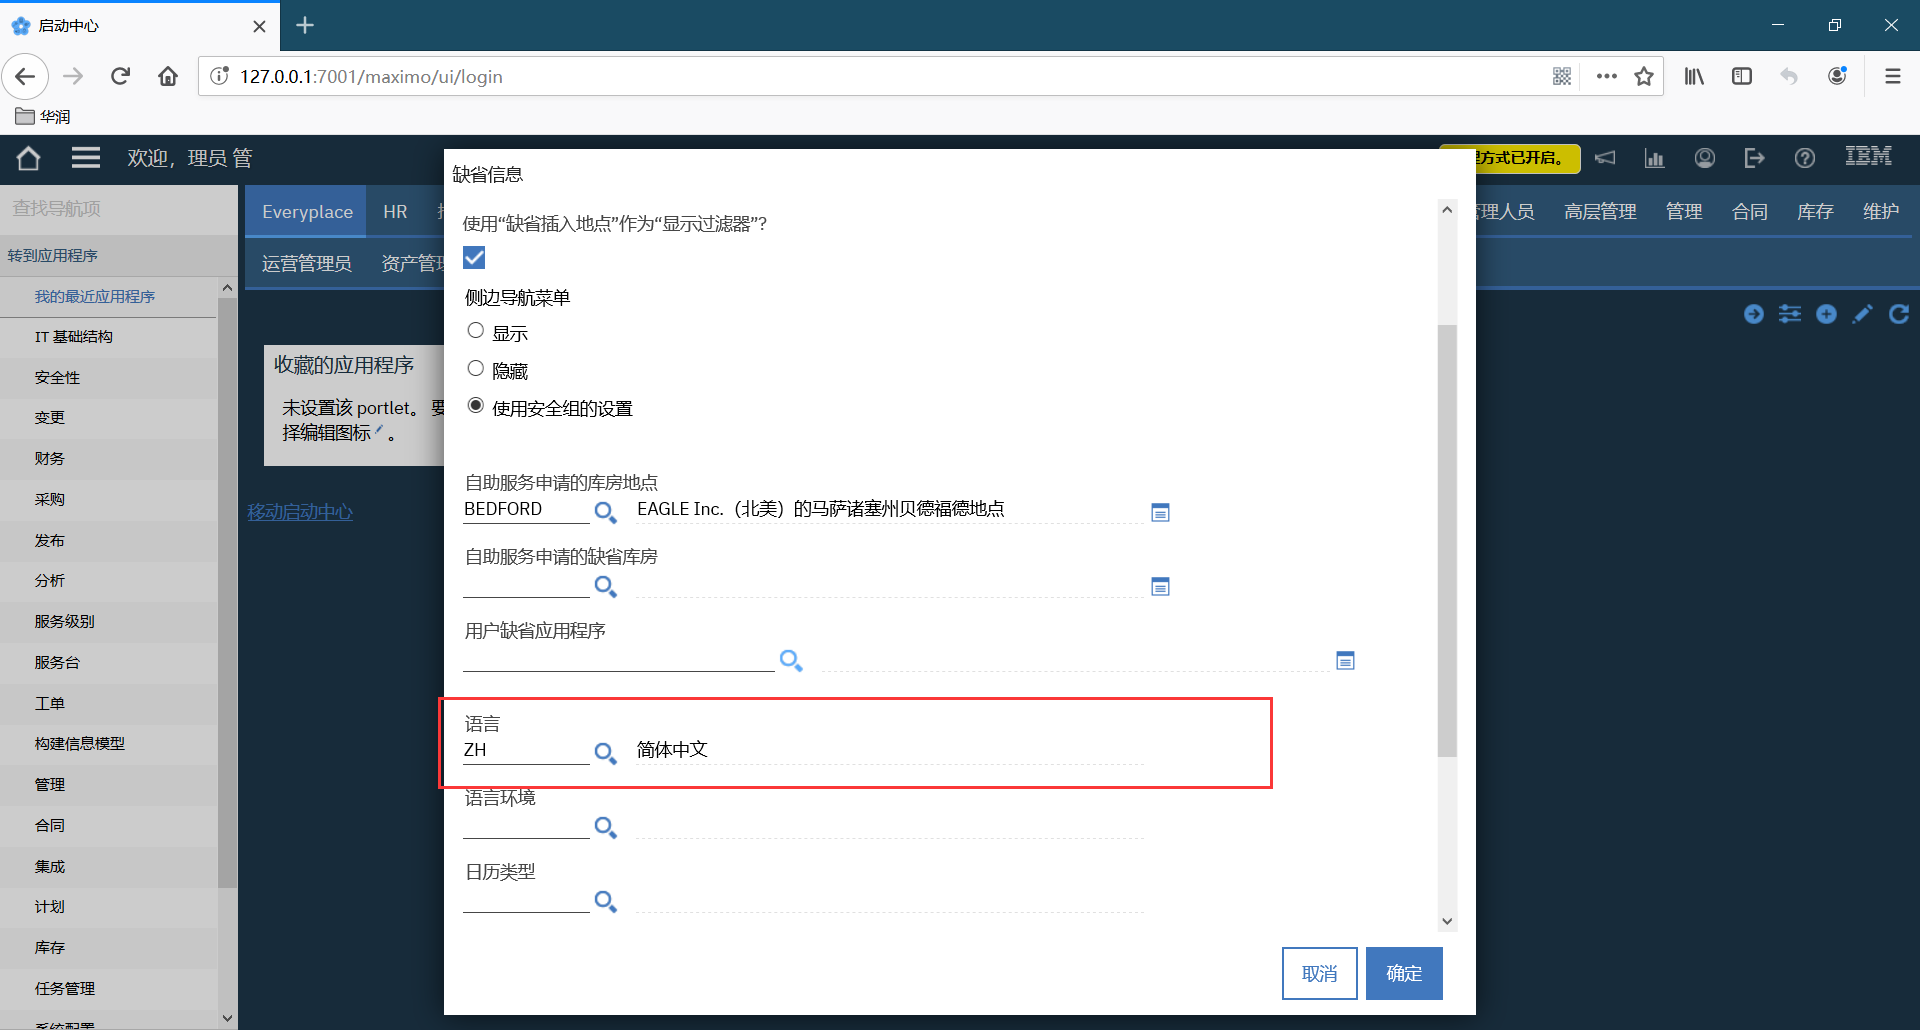Click the announcements megaphone icon
This screenshot has height=1030, width=1920.
(x=1605, y=158)
